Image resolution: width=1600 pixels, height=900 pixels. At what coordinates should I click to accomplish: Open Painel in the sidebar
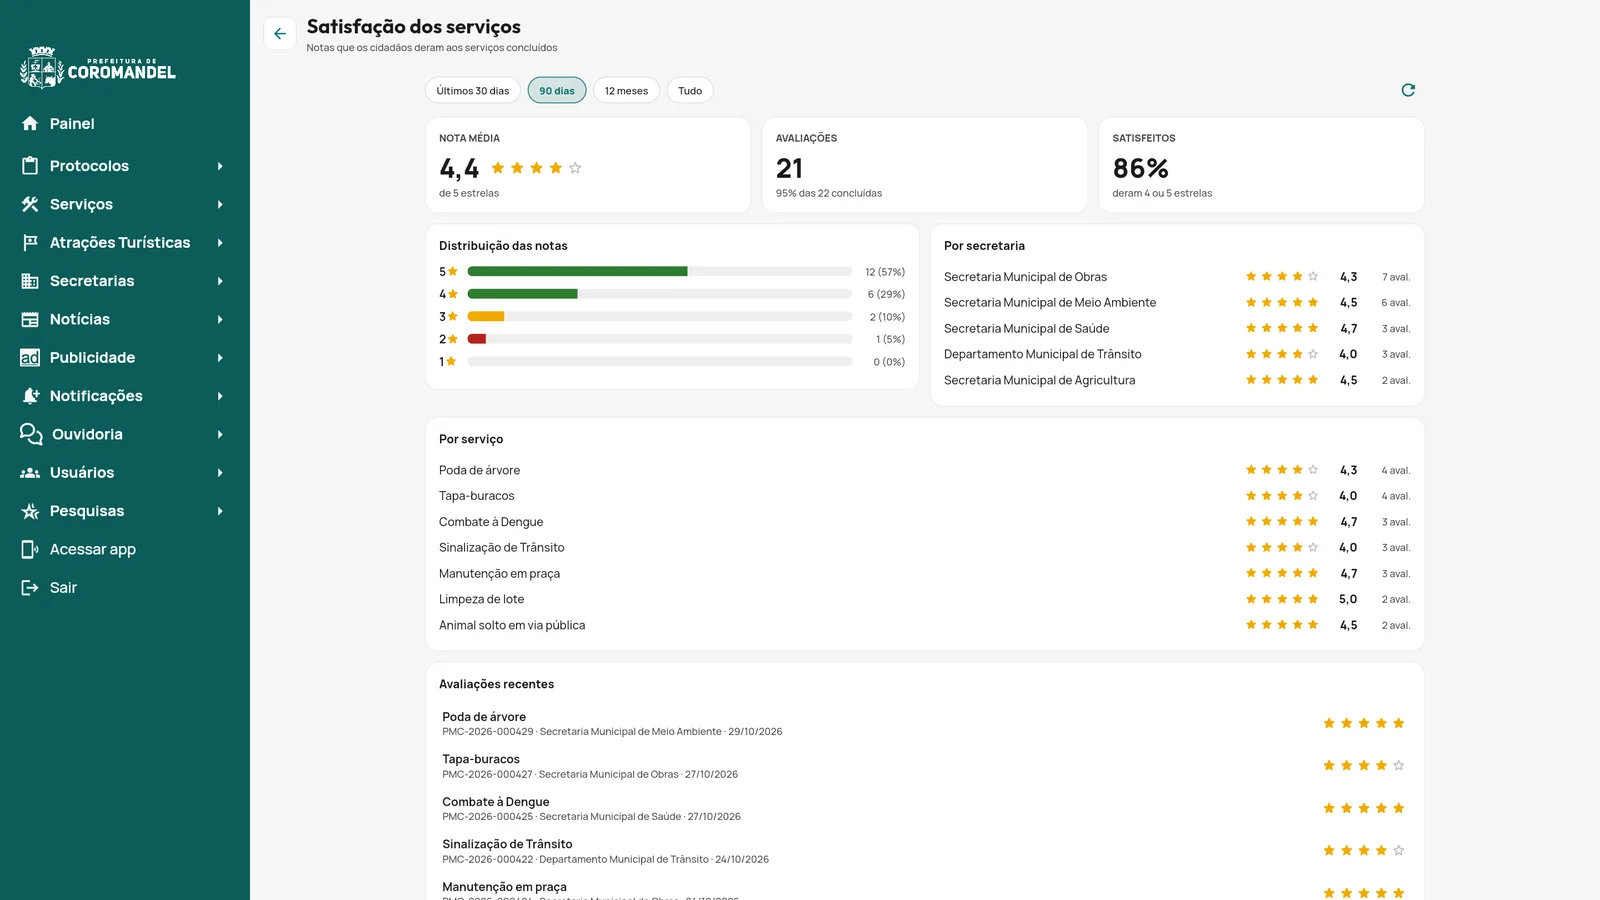coord(72,123)
